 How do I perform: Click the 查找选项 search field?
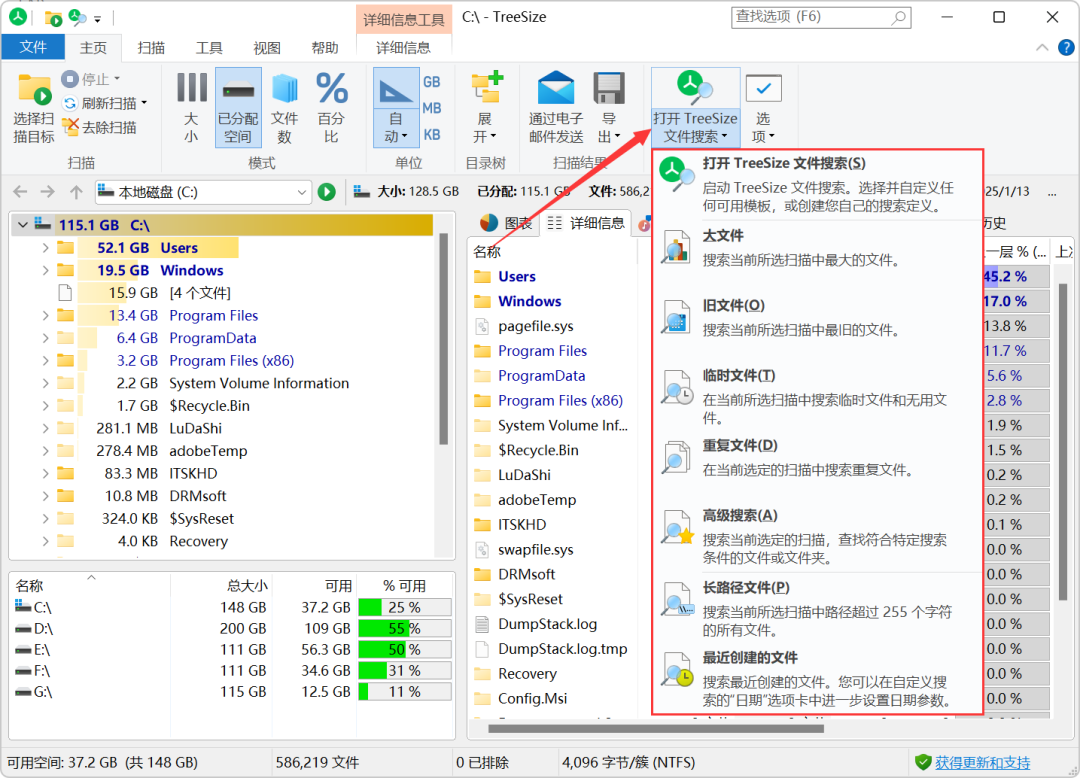(x=821, y=17)
